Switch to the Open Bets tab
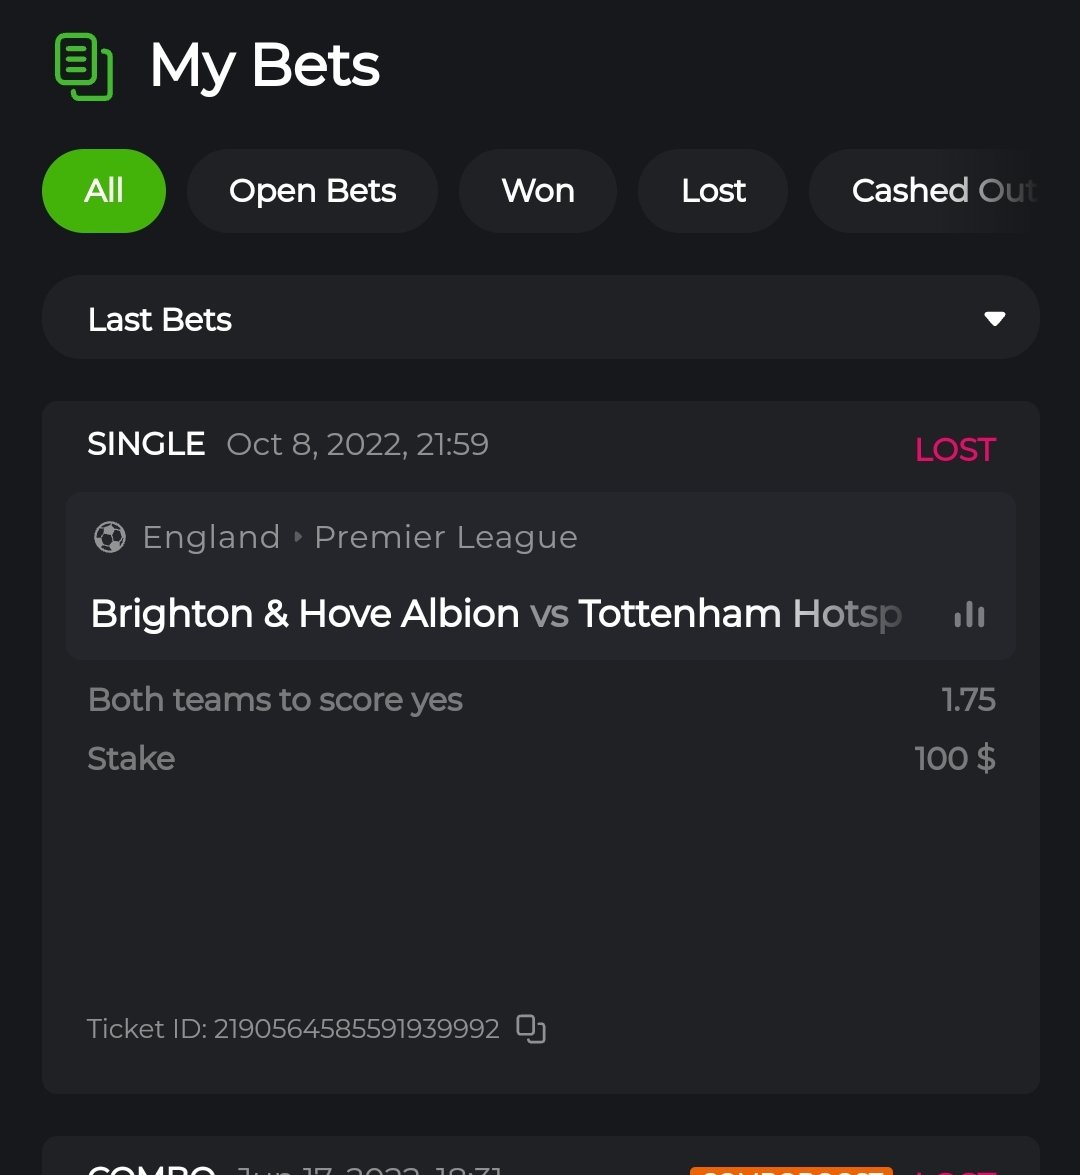The height and width of the screenshot is (1175, 1080). point(312,191)
